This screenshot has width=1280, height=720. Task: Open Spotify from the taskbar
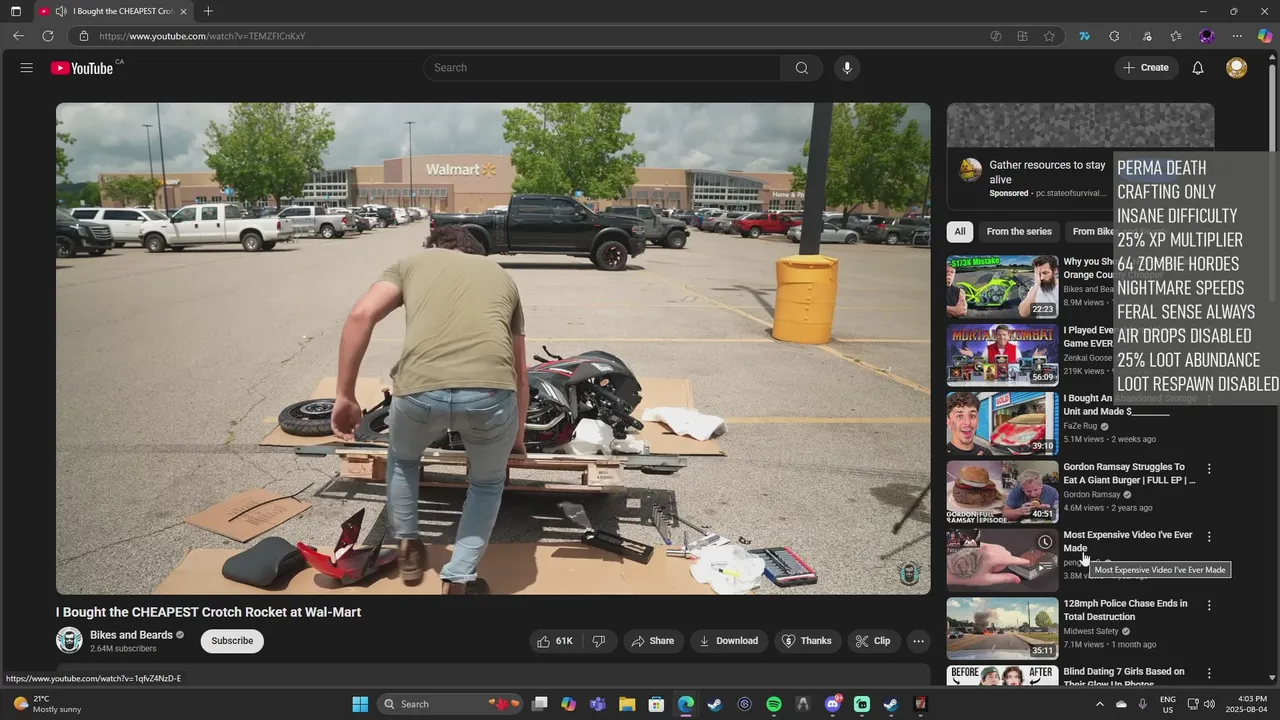point(774,704)
